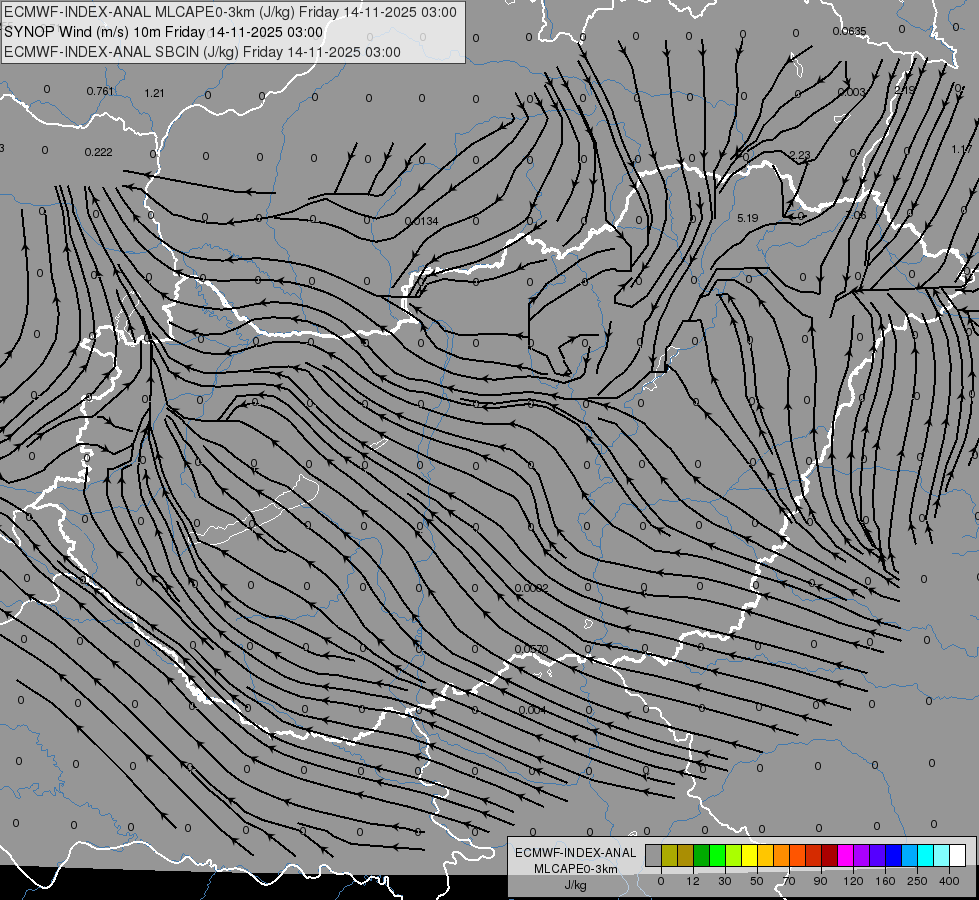Select the pure blue legend swatch

pyautogui.click(x=894, y=856)
